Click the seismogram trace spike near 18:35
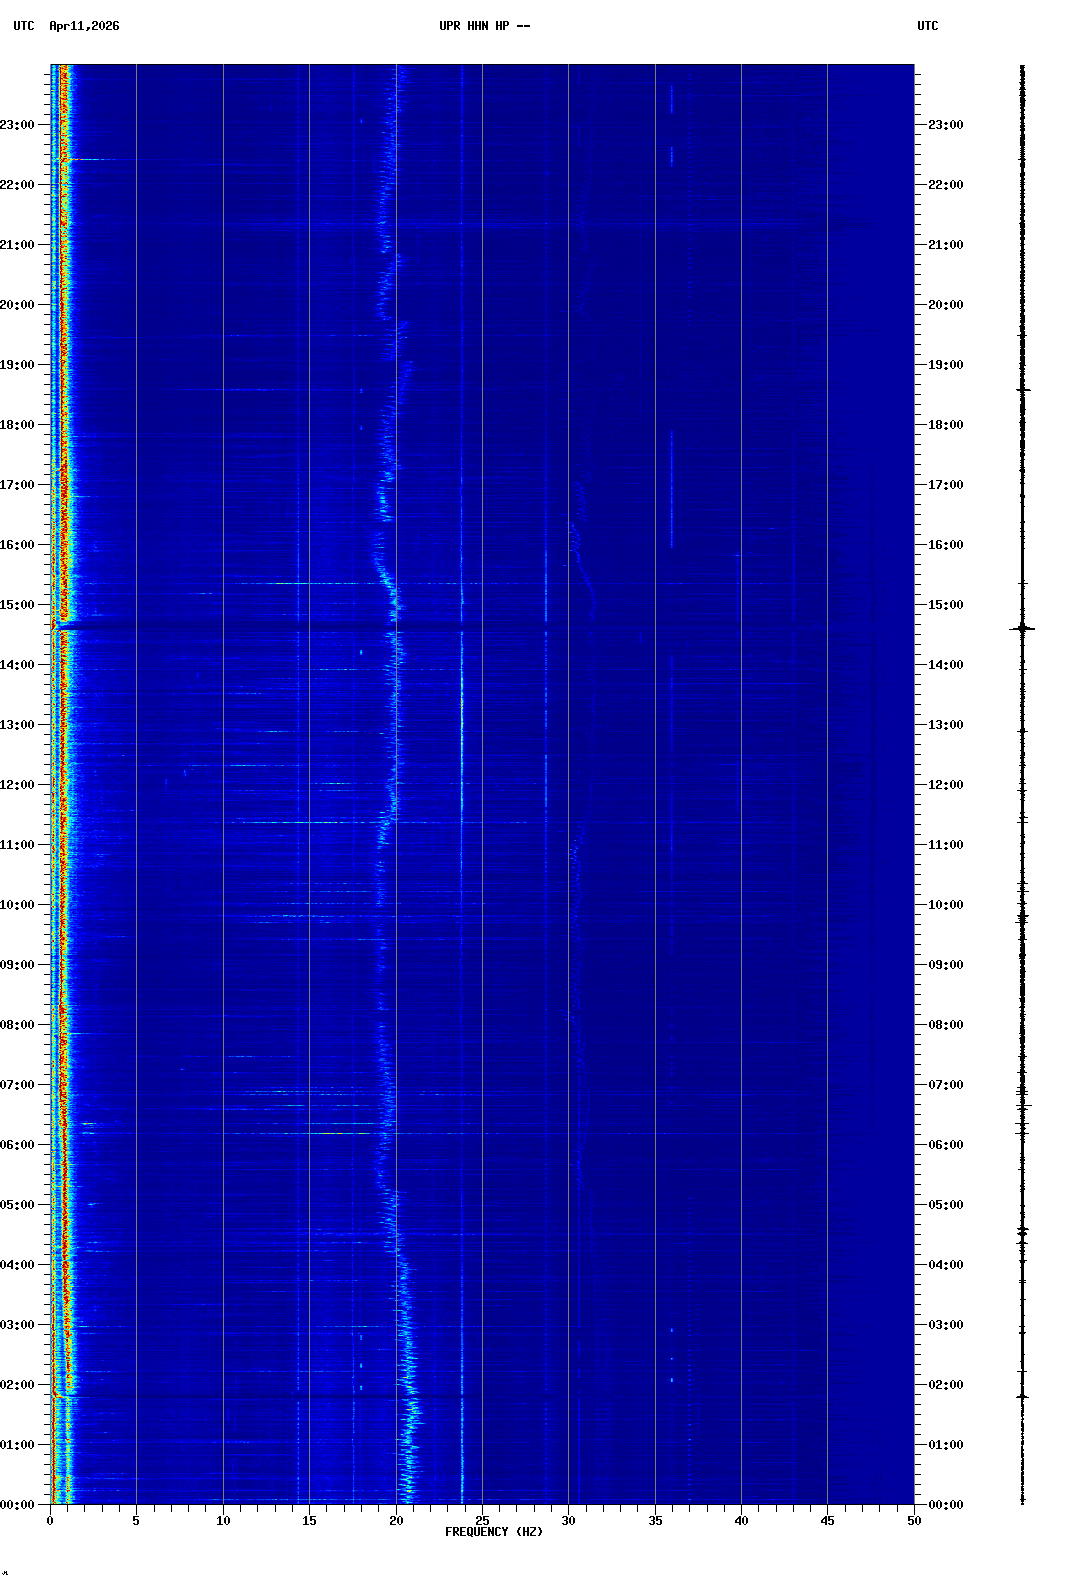The width and height of the screenshot is (1066, 1584). (x=1022, y=389)
